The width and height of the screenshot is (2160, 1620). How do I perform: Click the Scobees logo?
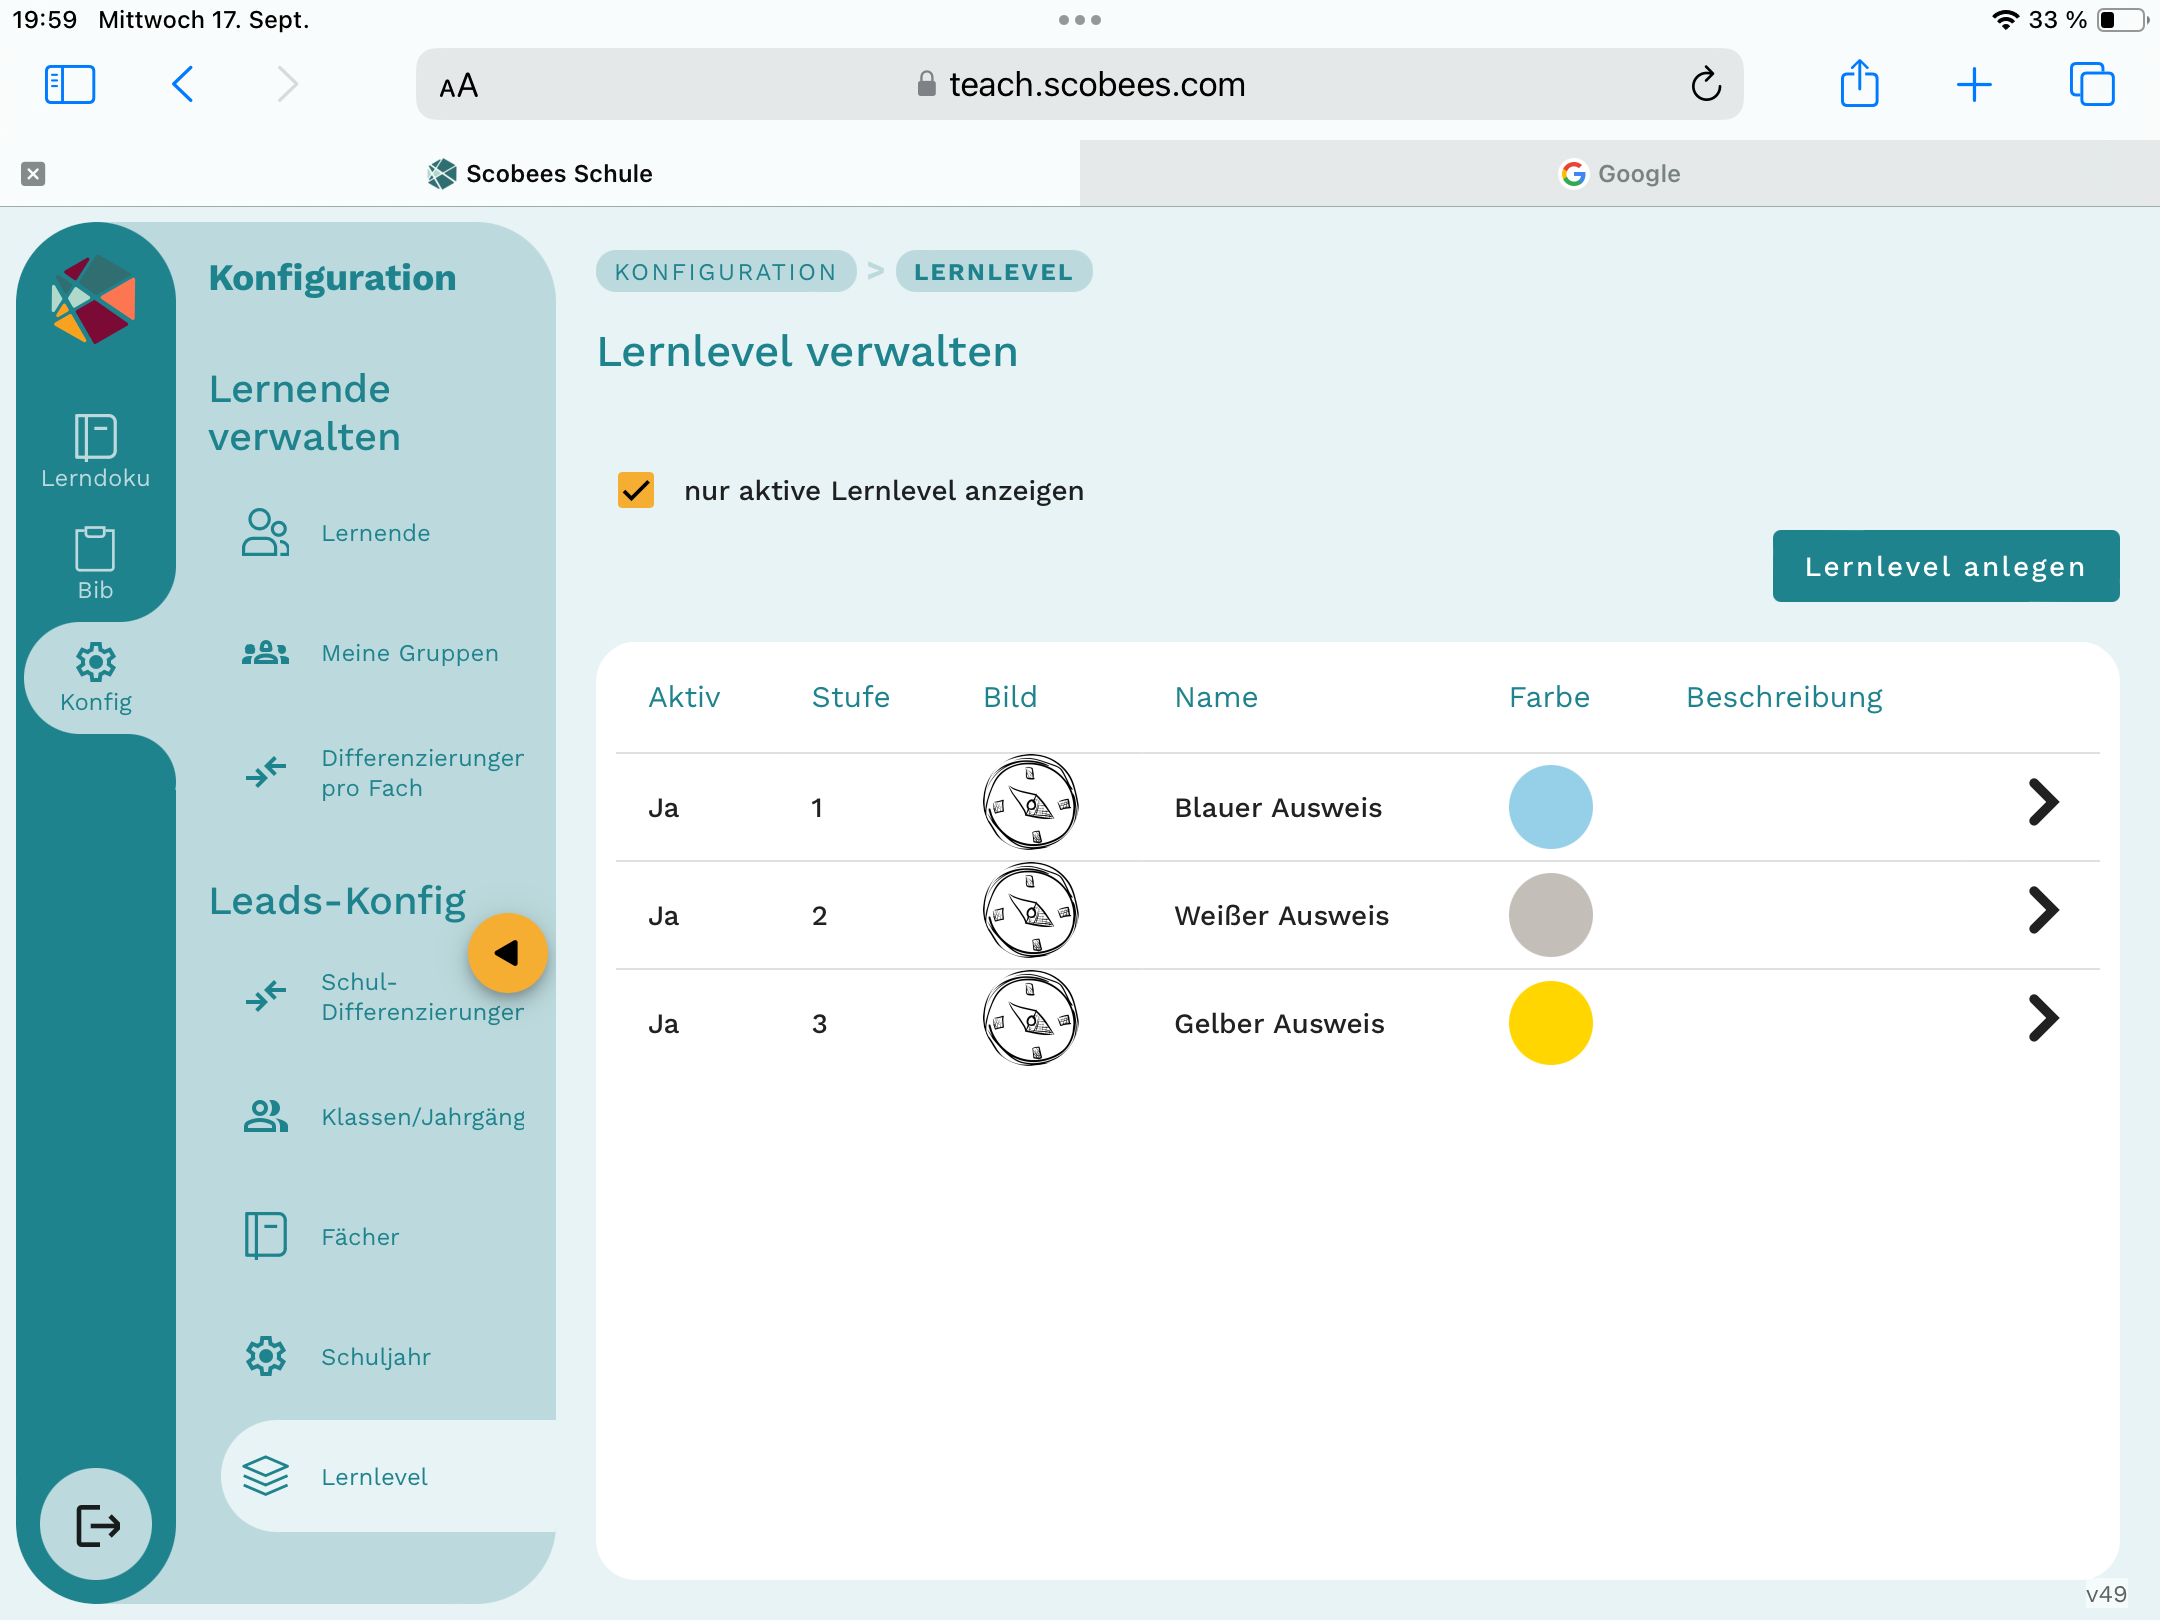(94, 299)
